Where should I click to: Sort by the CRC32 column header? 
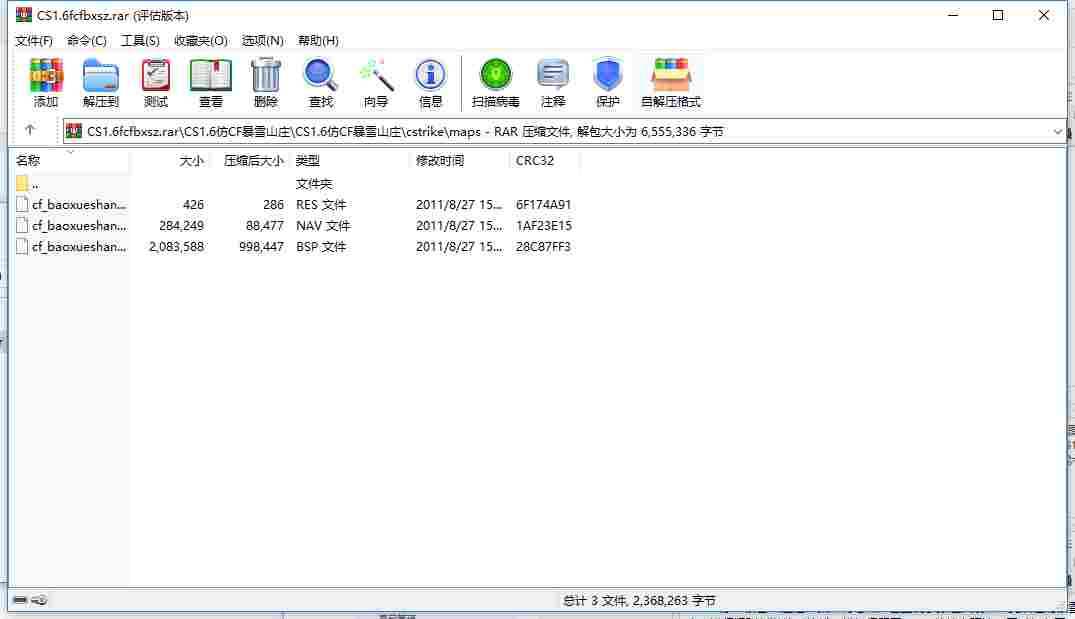[x=544, y=160]
